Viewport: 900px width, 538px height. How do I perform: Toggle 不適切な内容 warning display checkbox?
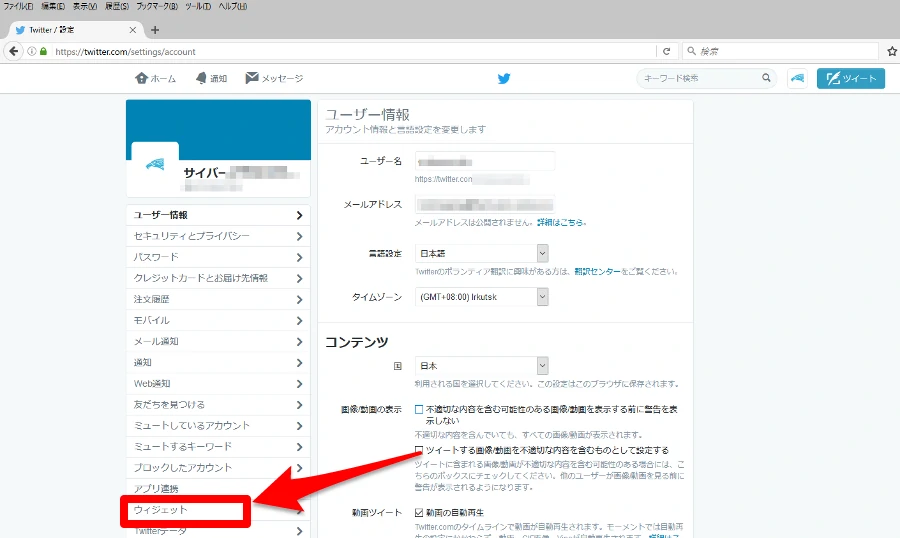pos(419,409)
